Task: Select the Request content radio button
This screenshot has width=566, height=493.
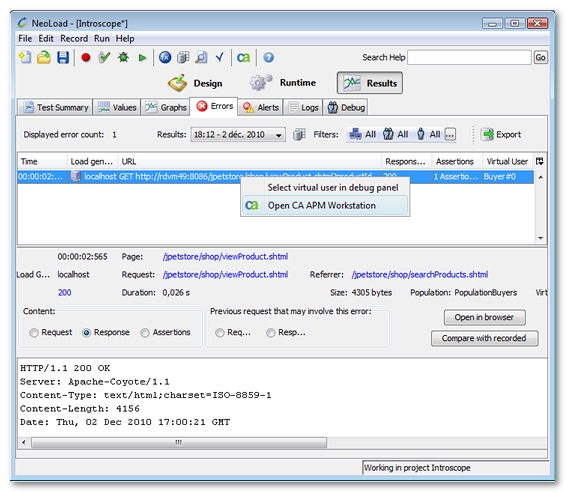Action: click(x=34, y=332)
